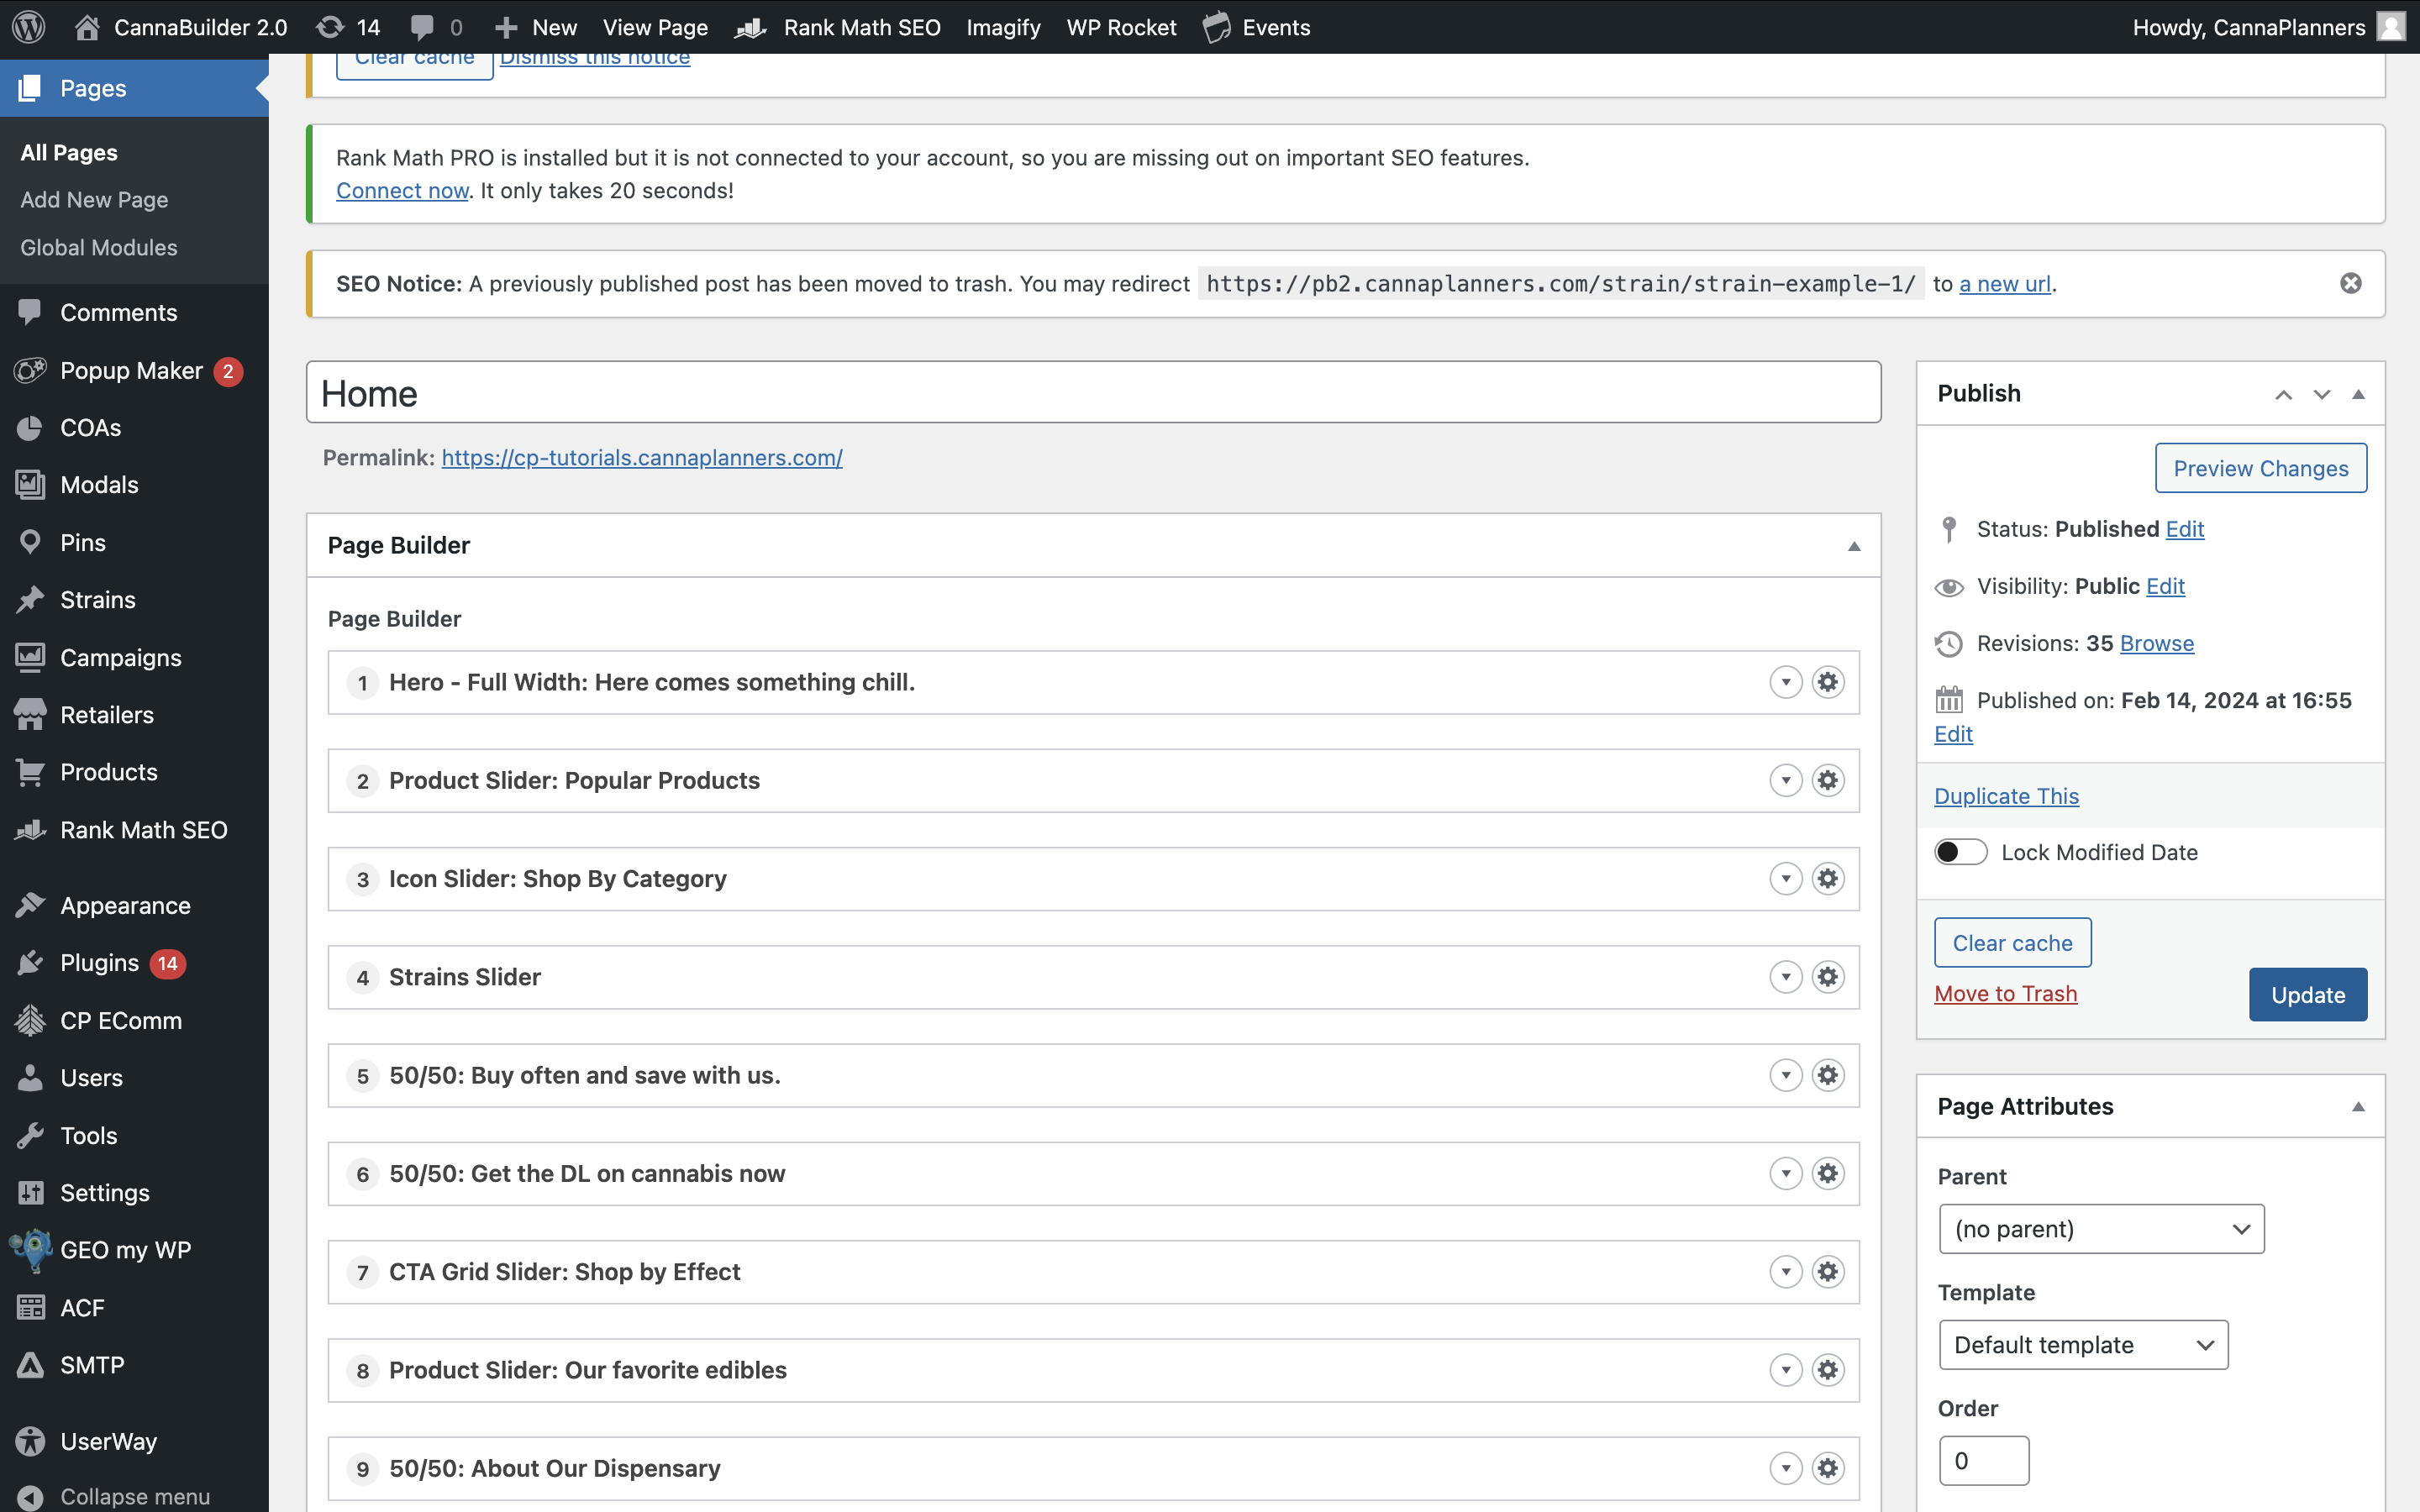2420x1512 pixels.
Task: Click gear icon on Strains Slider row
Action: click(x=1828, y=977)
